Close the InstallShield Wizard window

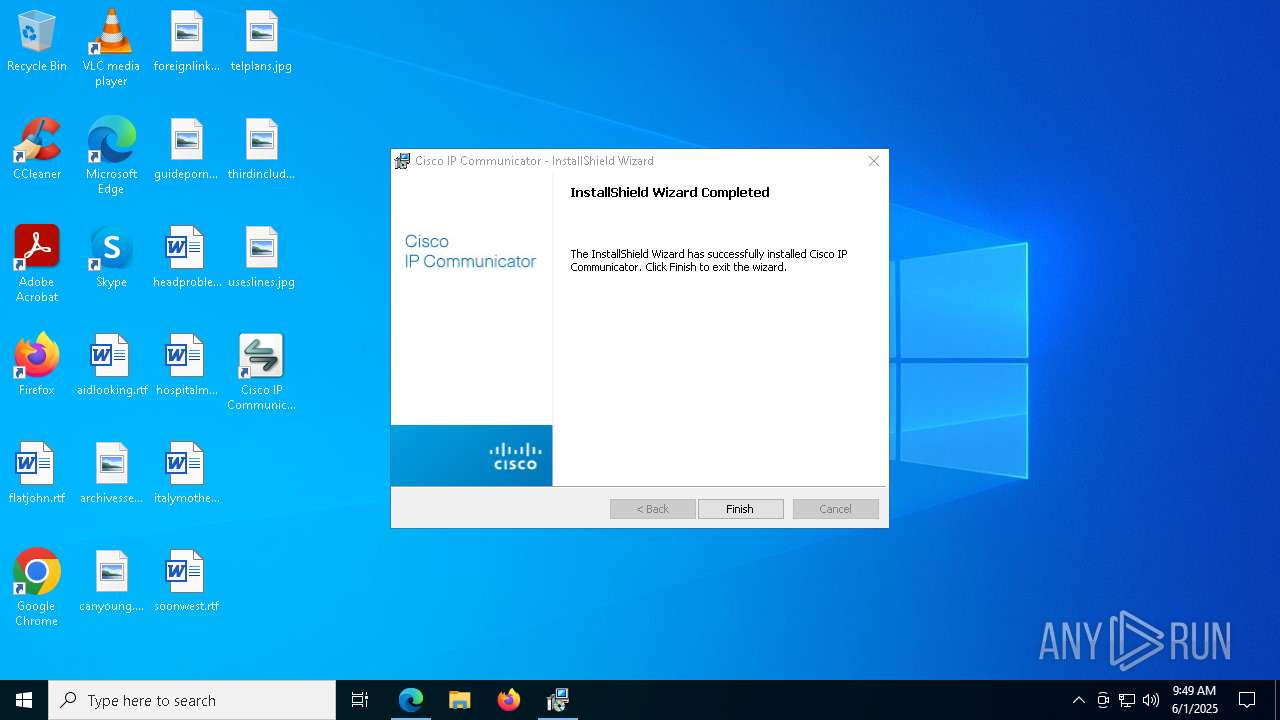click(x=874, y=161)
